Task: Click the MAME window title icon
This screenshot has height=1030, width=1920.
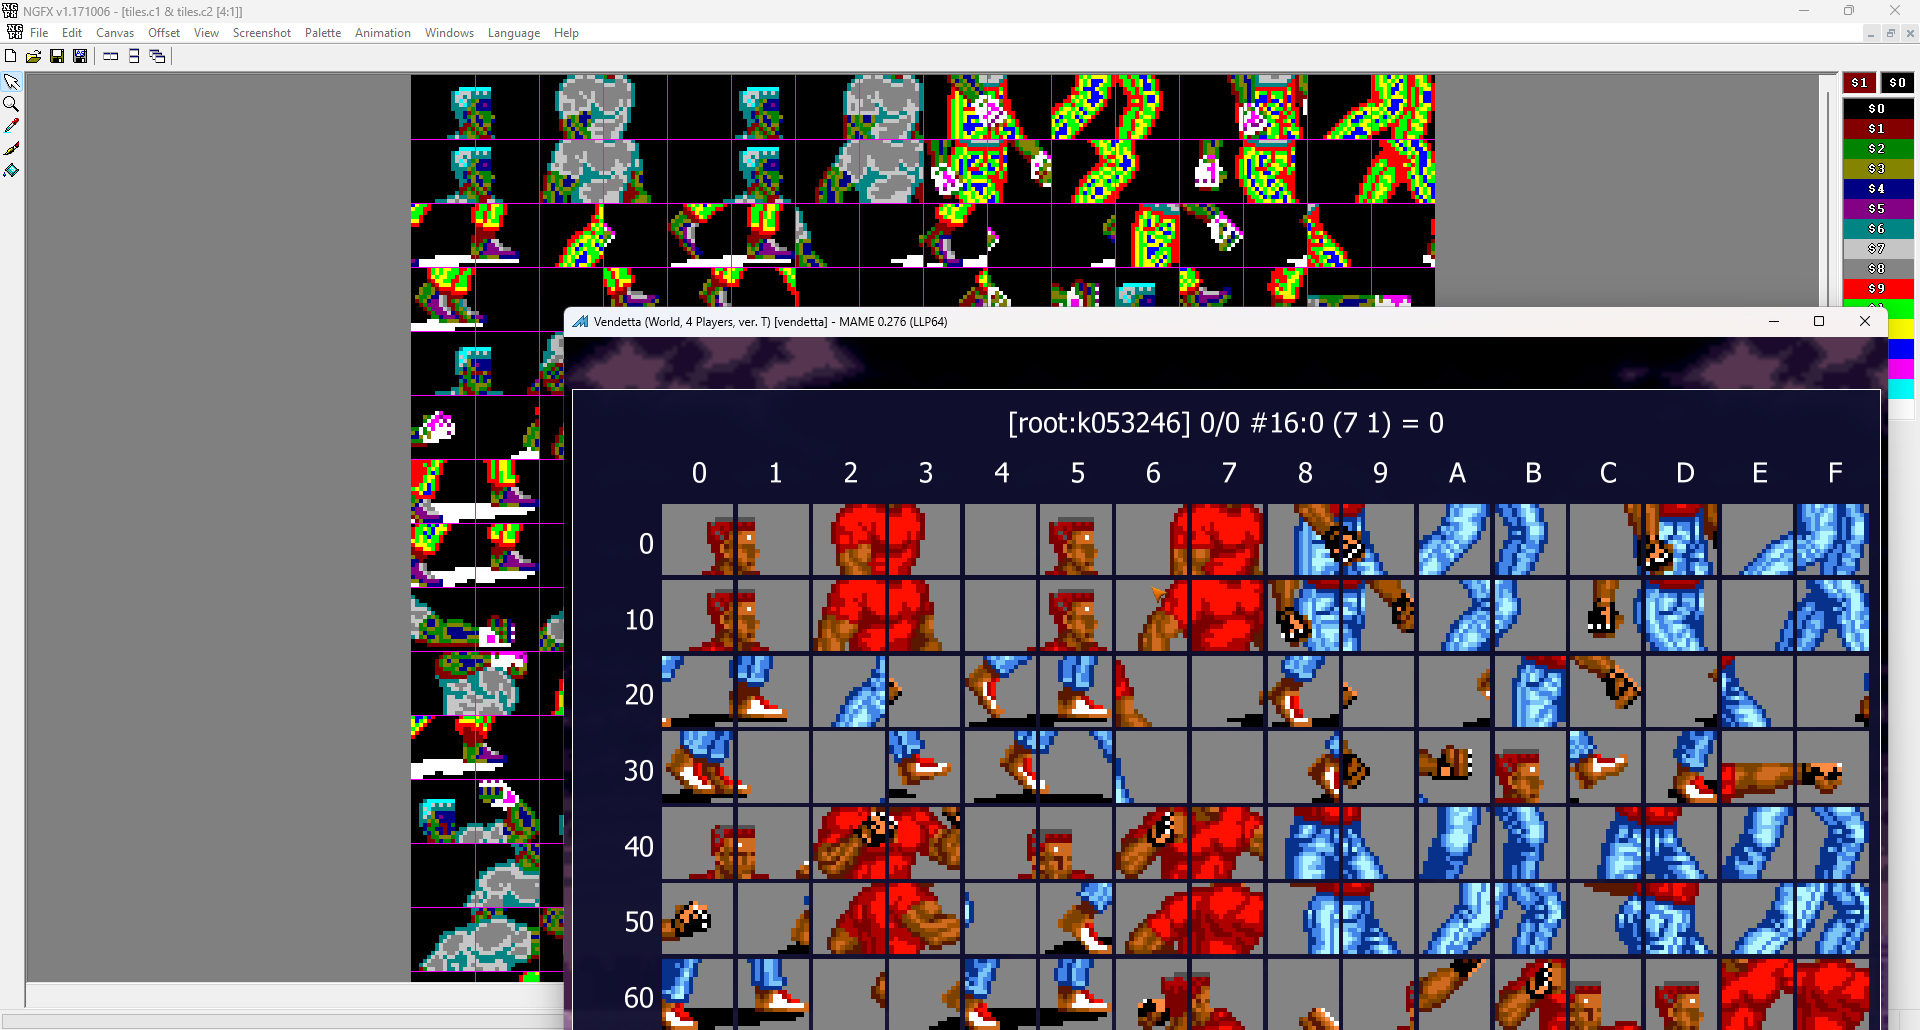Action: click(x=580, y=321)
